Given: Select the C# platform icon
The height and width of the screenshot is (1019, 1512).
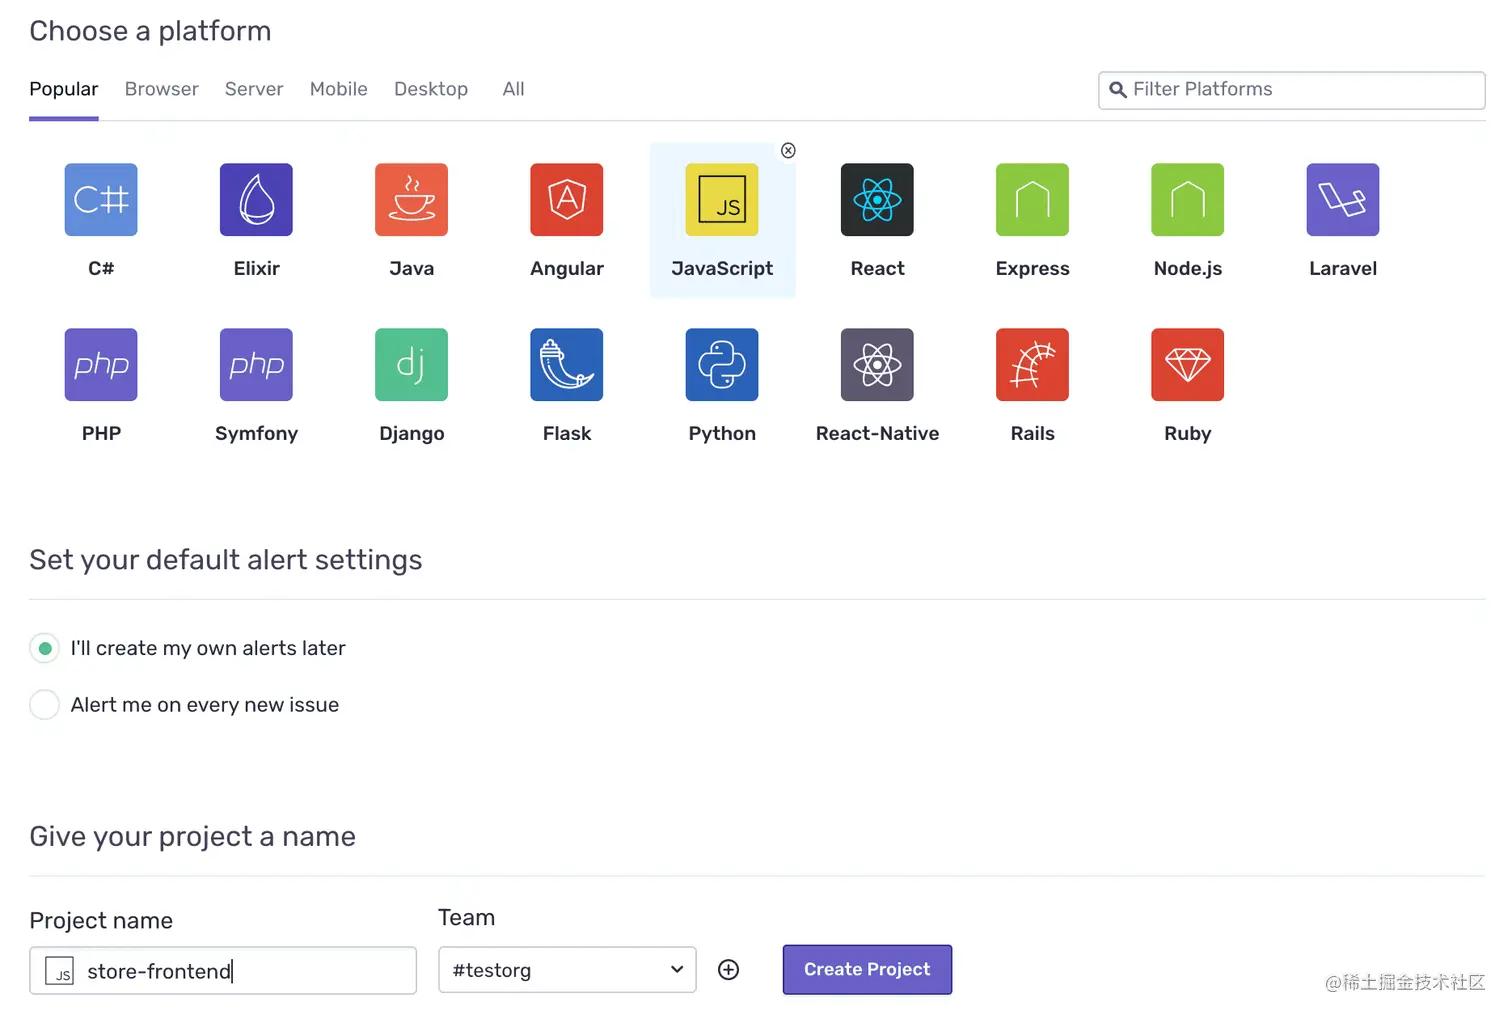Looking at the screenshot, I should 101,200.
